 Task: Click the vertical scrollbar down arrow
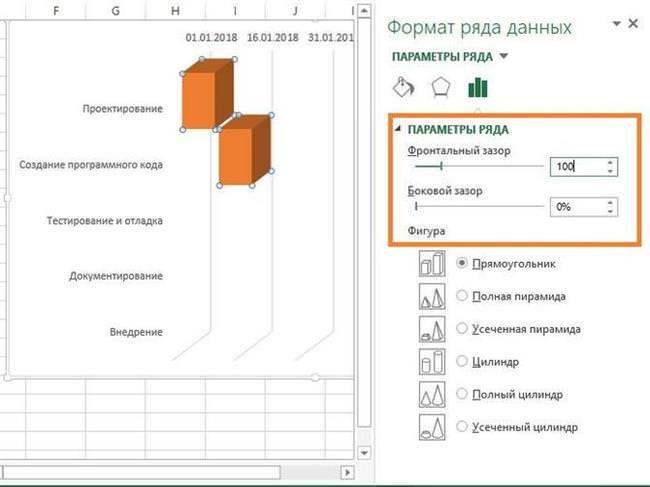click(364, 453)
